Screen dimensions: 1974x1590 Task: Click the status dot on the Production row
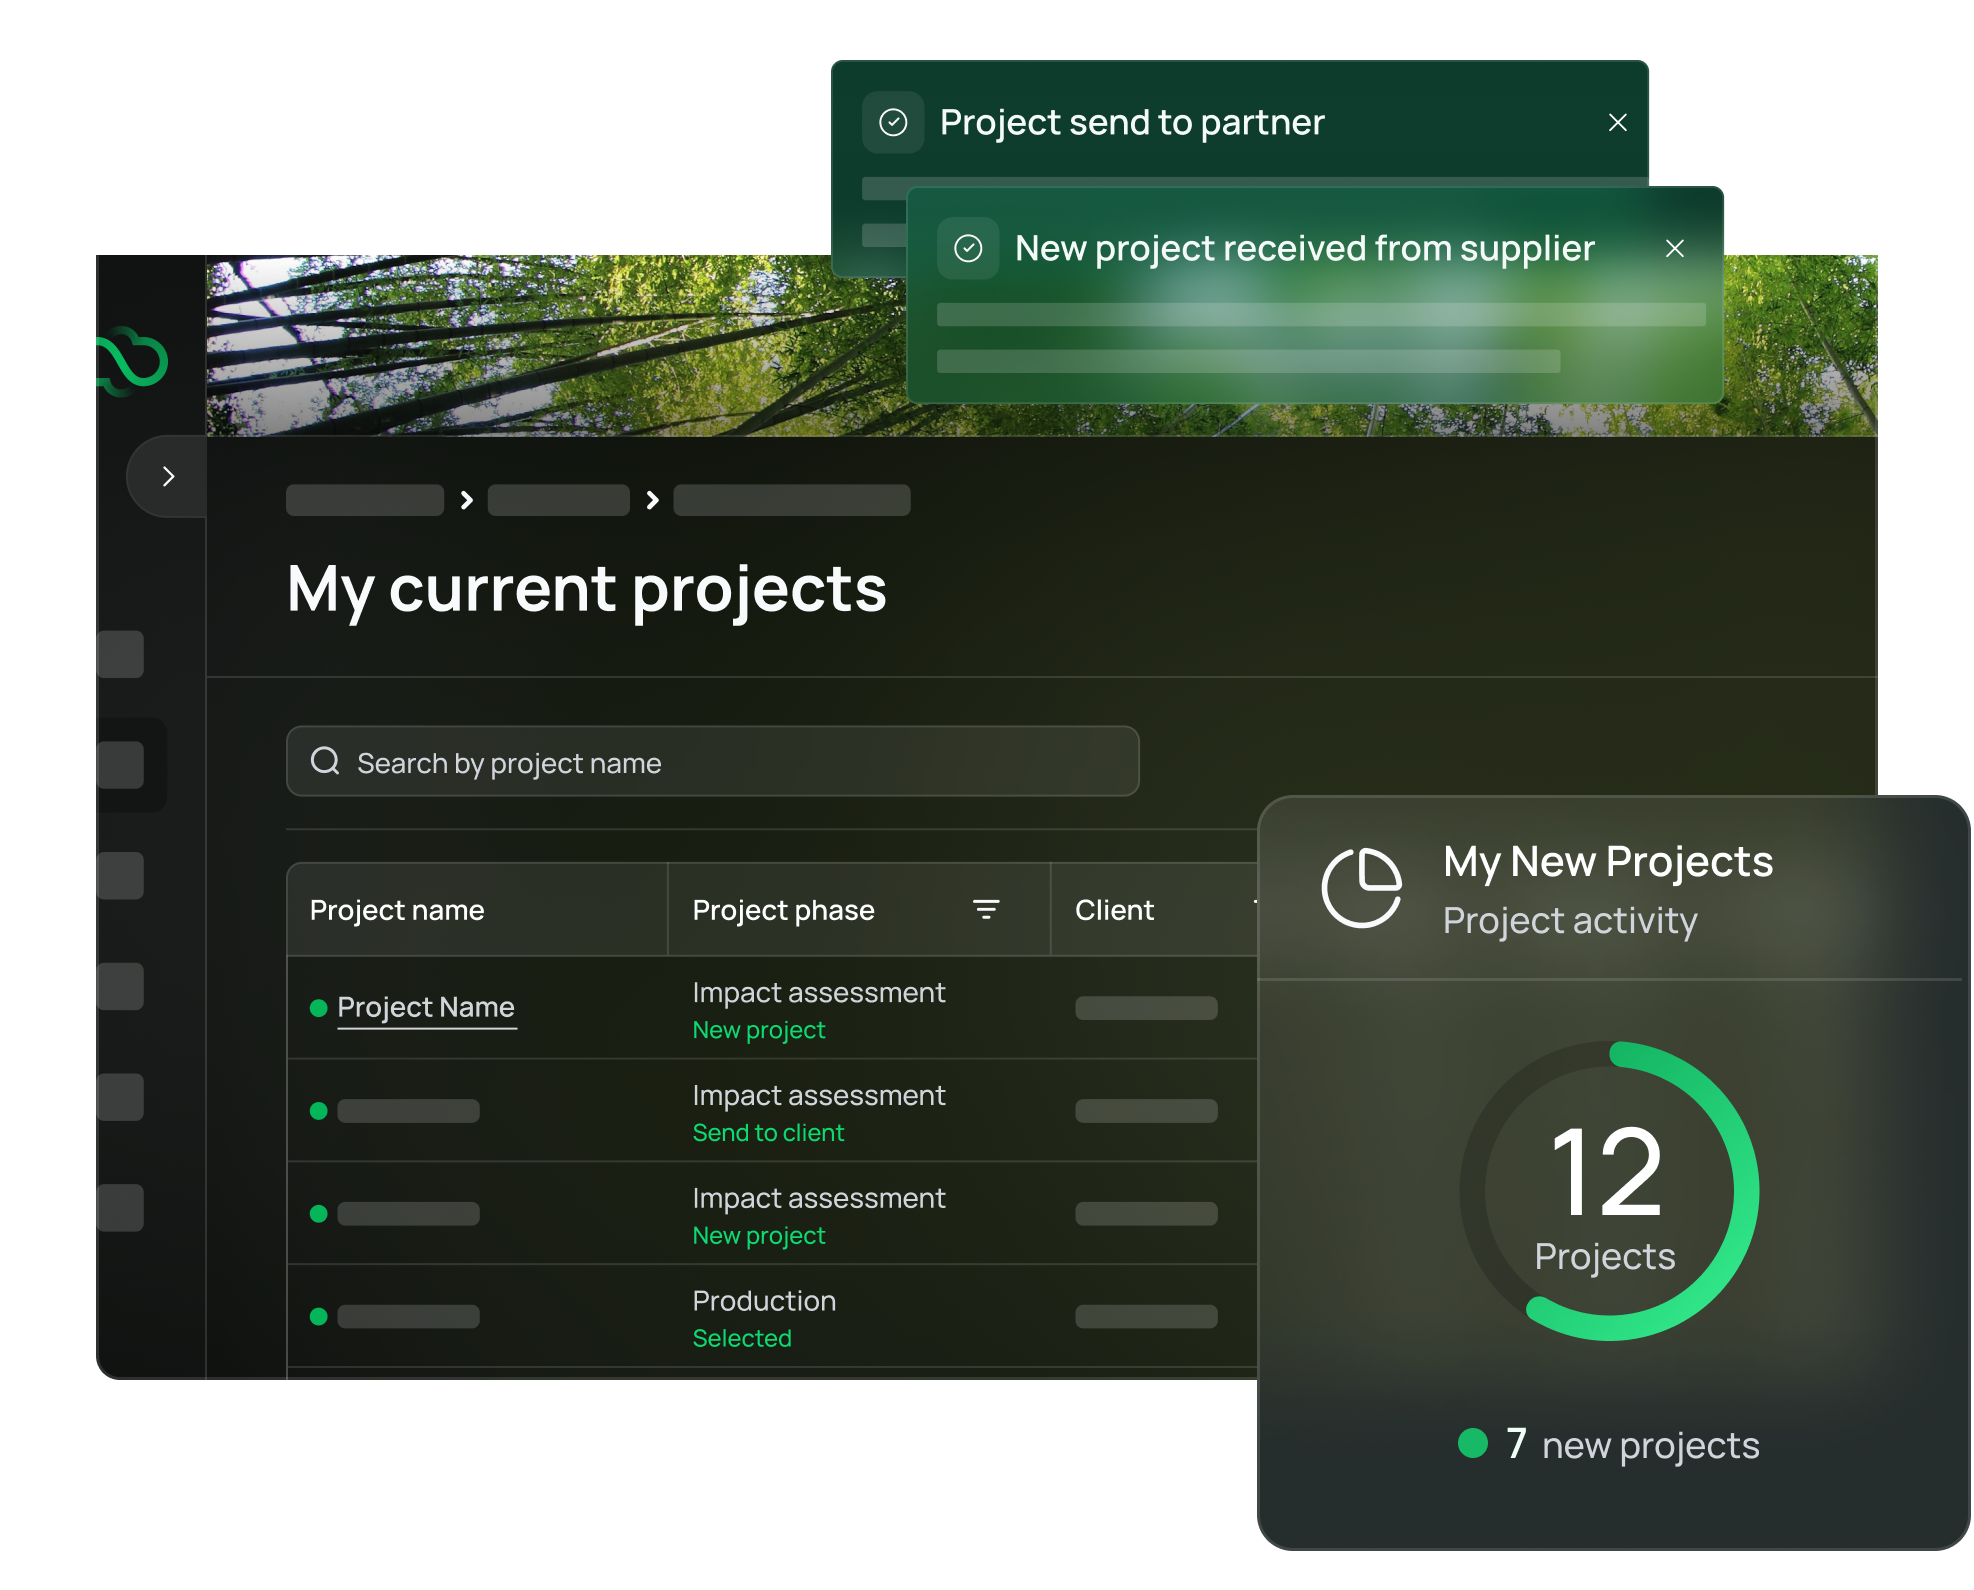point(318,1316)
